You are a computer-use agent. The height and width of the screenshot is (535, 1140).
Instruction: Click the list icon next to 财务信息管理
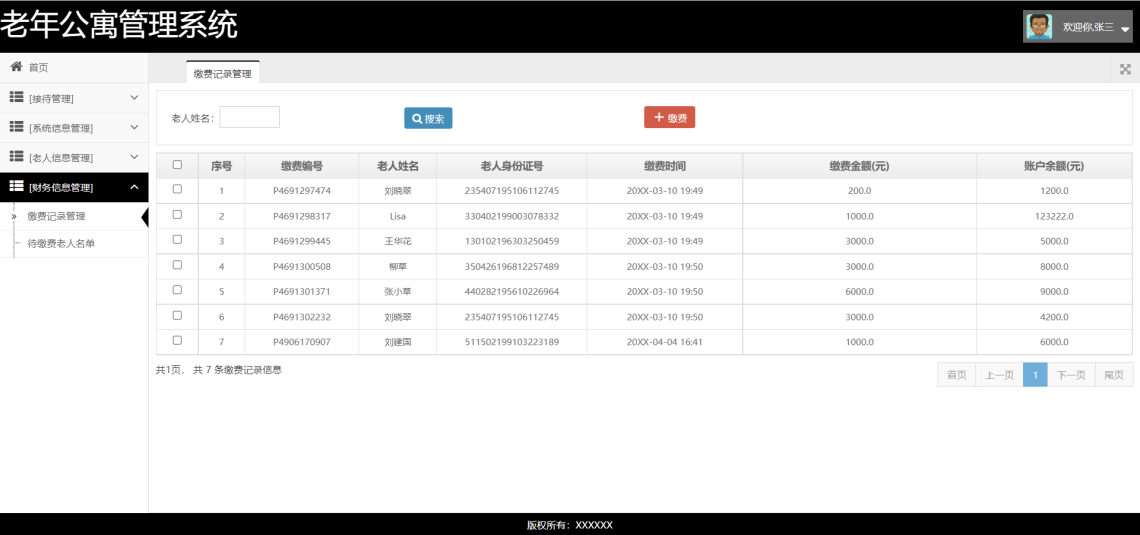[16, 187]
